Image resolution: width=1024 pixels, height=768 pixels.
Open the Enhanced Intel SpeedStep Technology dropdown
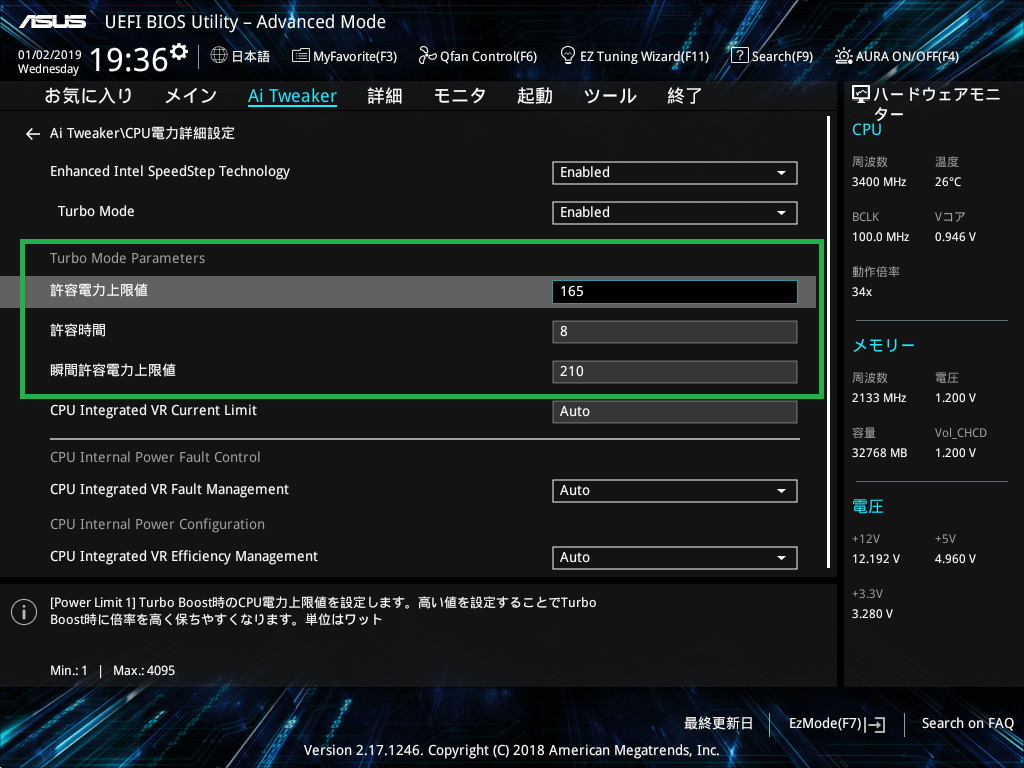675,173
